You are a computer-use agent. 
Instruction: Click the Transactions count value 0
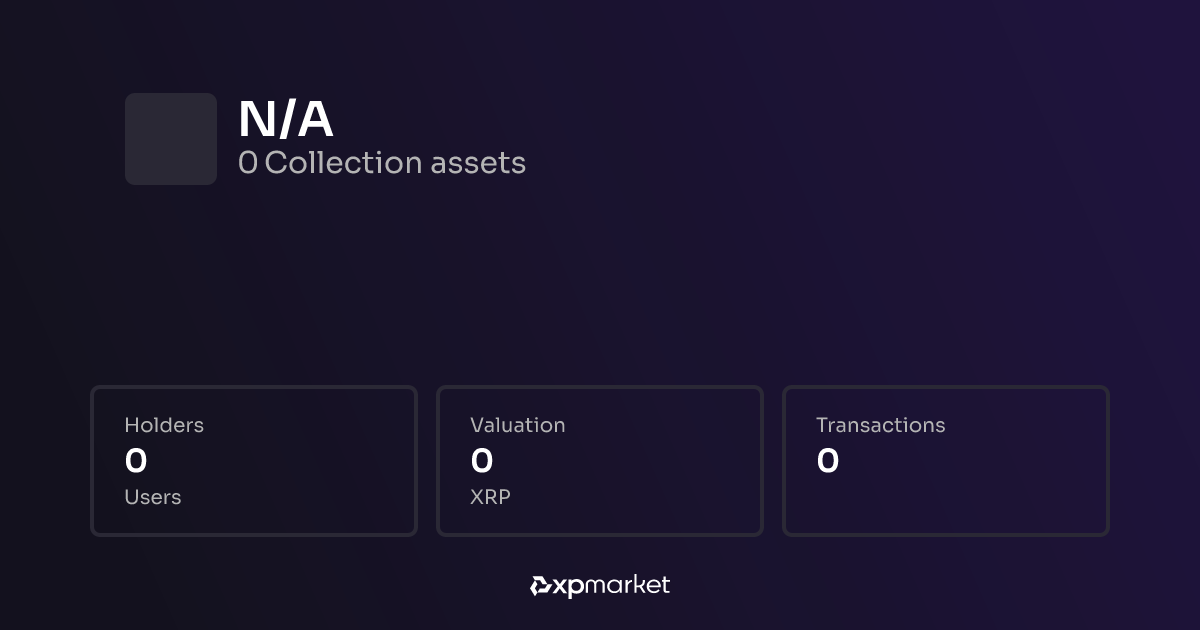click(x=828, y=461)
